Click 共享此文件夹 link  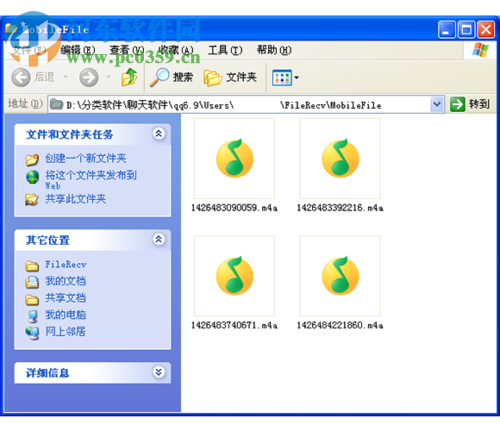[x=76, y=199]
